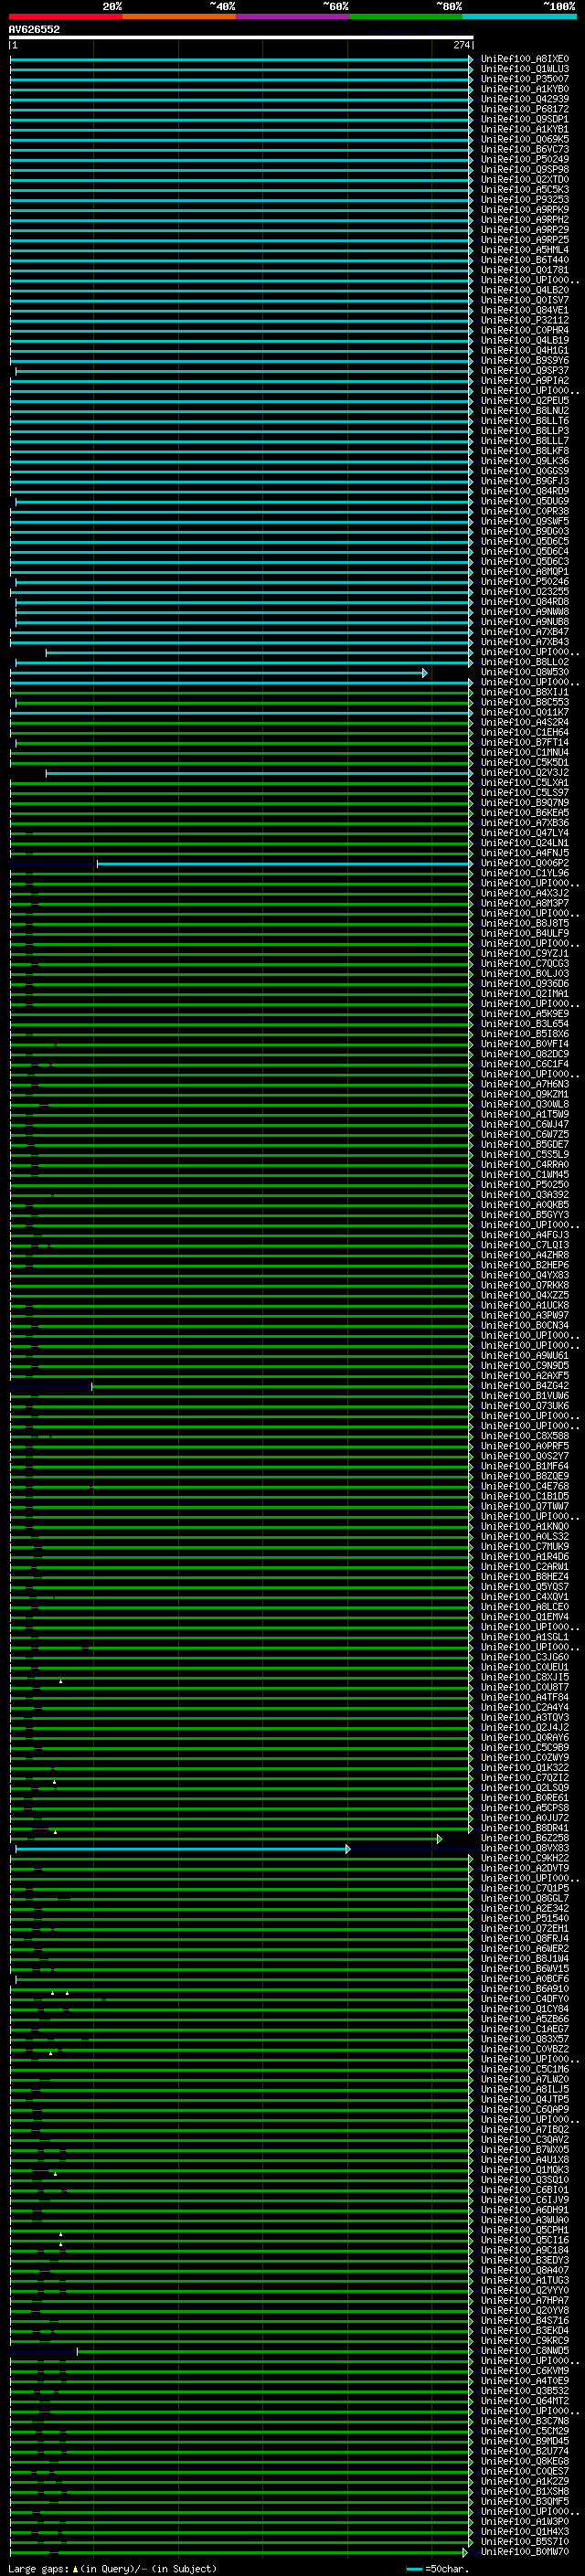Click the green ~80% identity legend segment
The width and height of the screenshot is (585, 2576).
[x=406, y=16]
